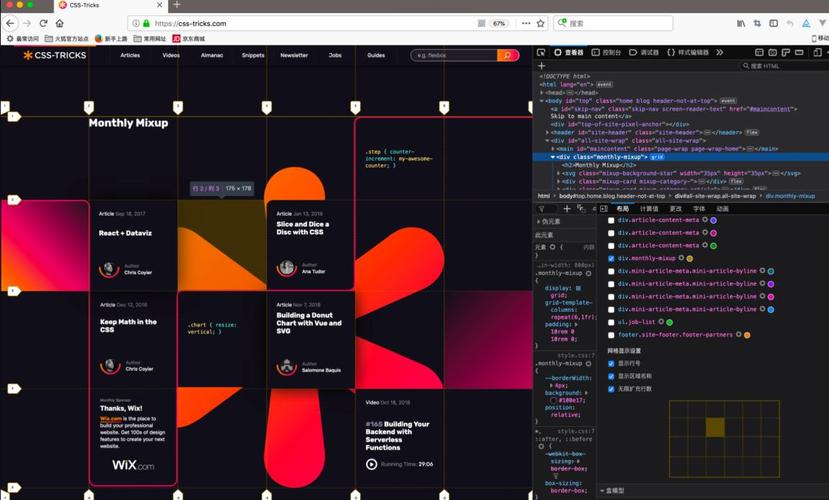Click the e.g. flexbox site search field
829x500 pixels.
pos(454,55)
